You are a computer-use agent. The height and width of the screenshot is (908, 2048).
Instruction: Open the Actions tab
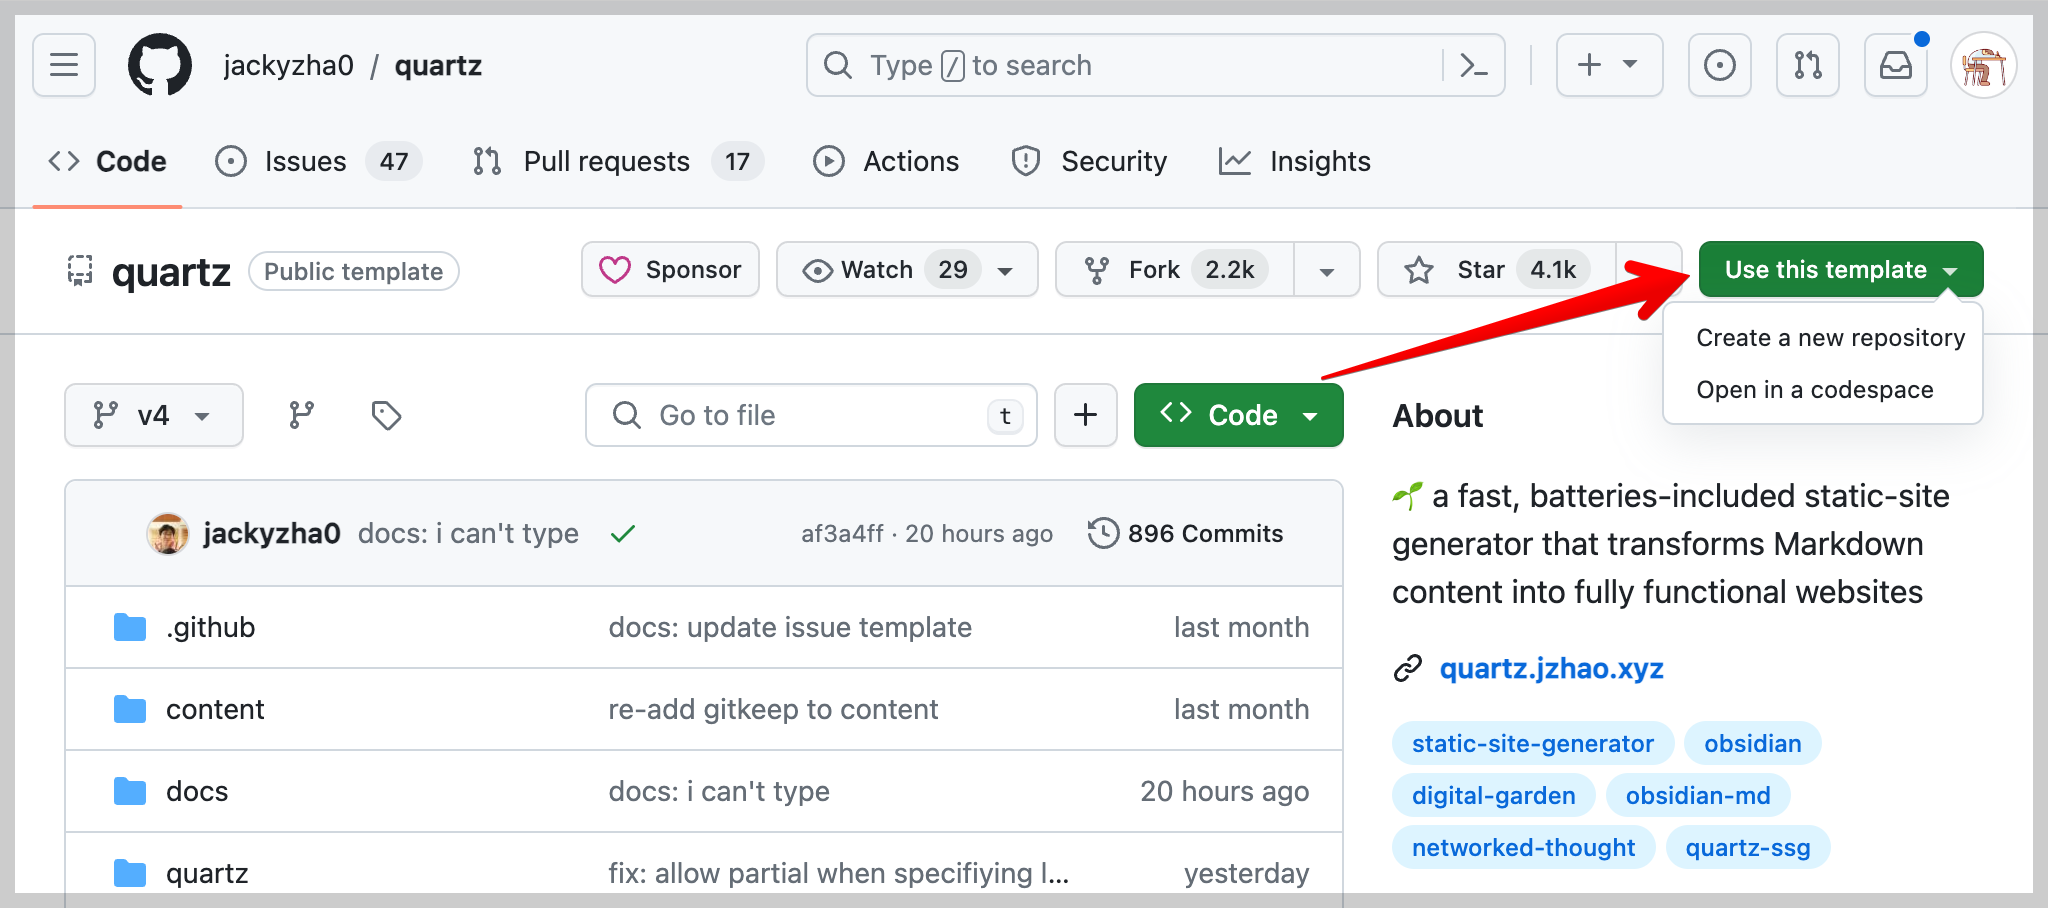pos(886,161)
